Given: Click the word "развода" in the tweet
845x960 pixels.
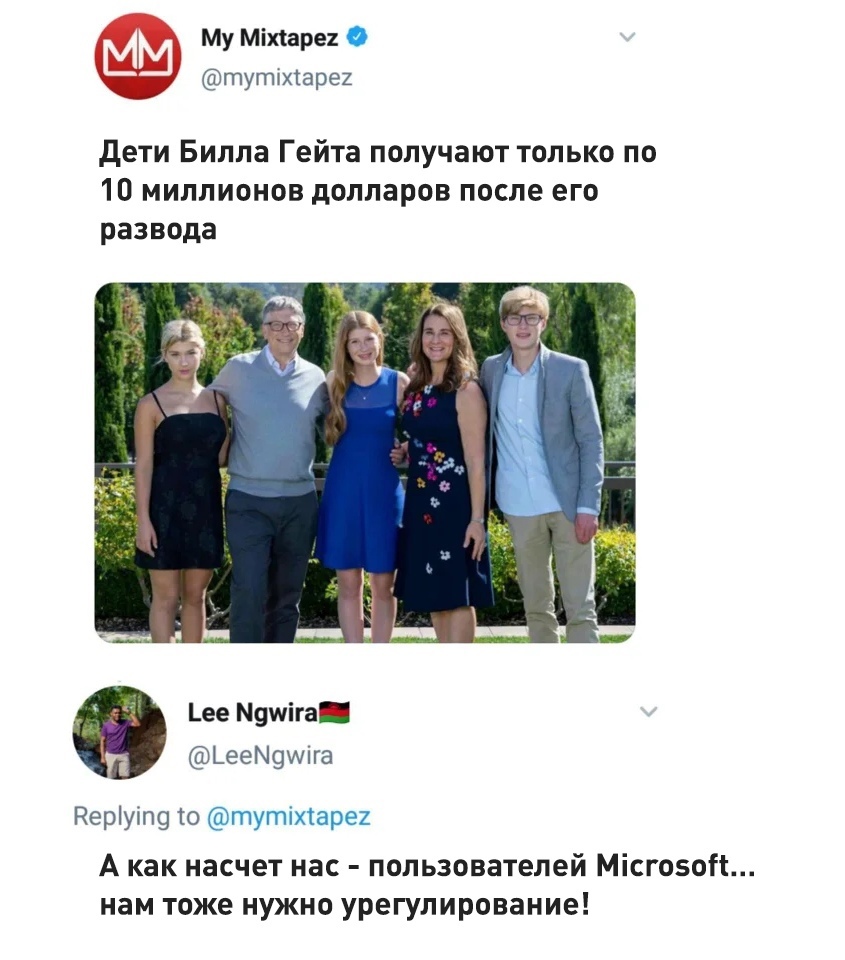Looking at the screenshot, I should (x=157, y=229).
